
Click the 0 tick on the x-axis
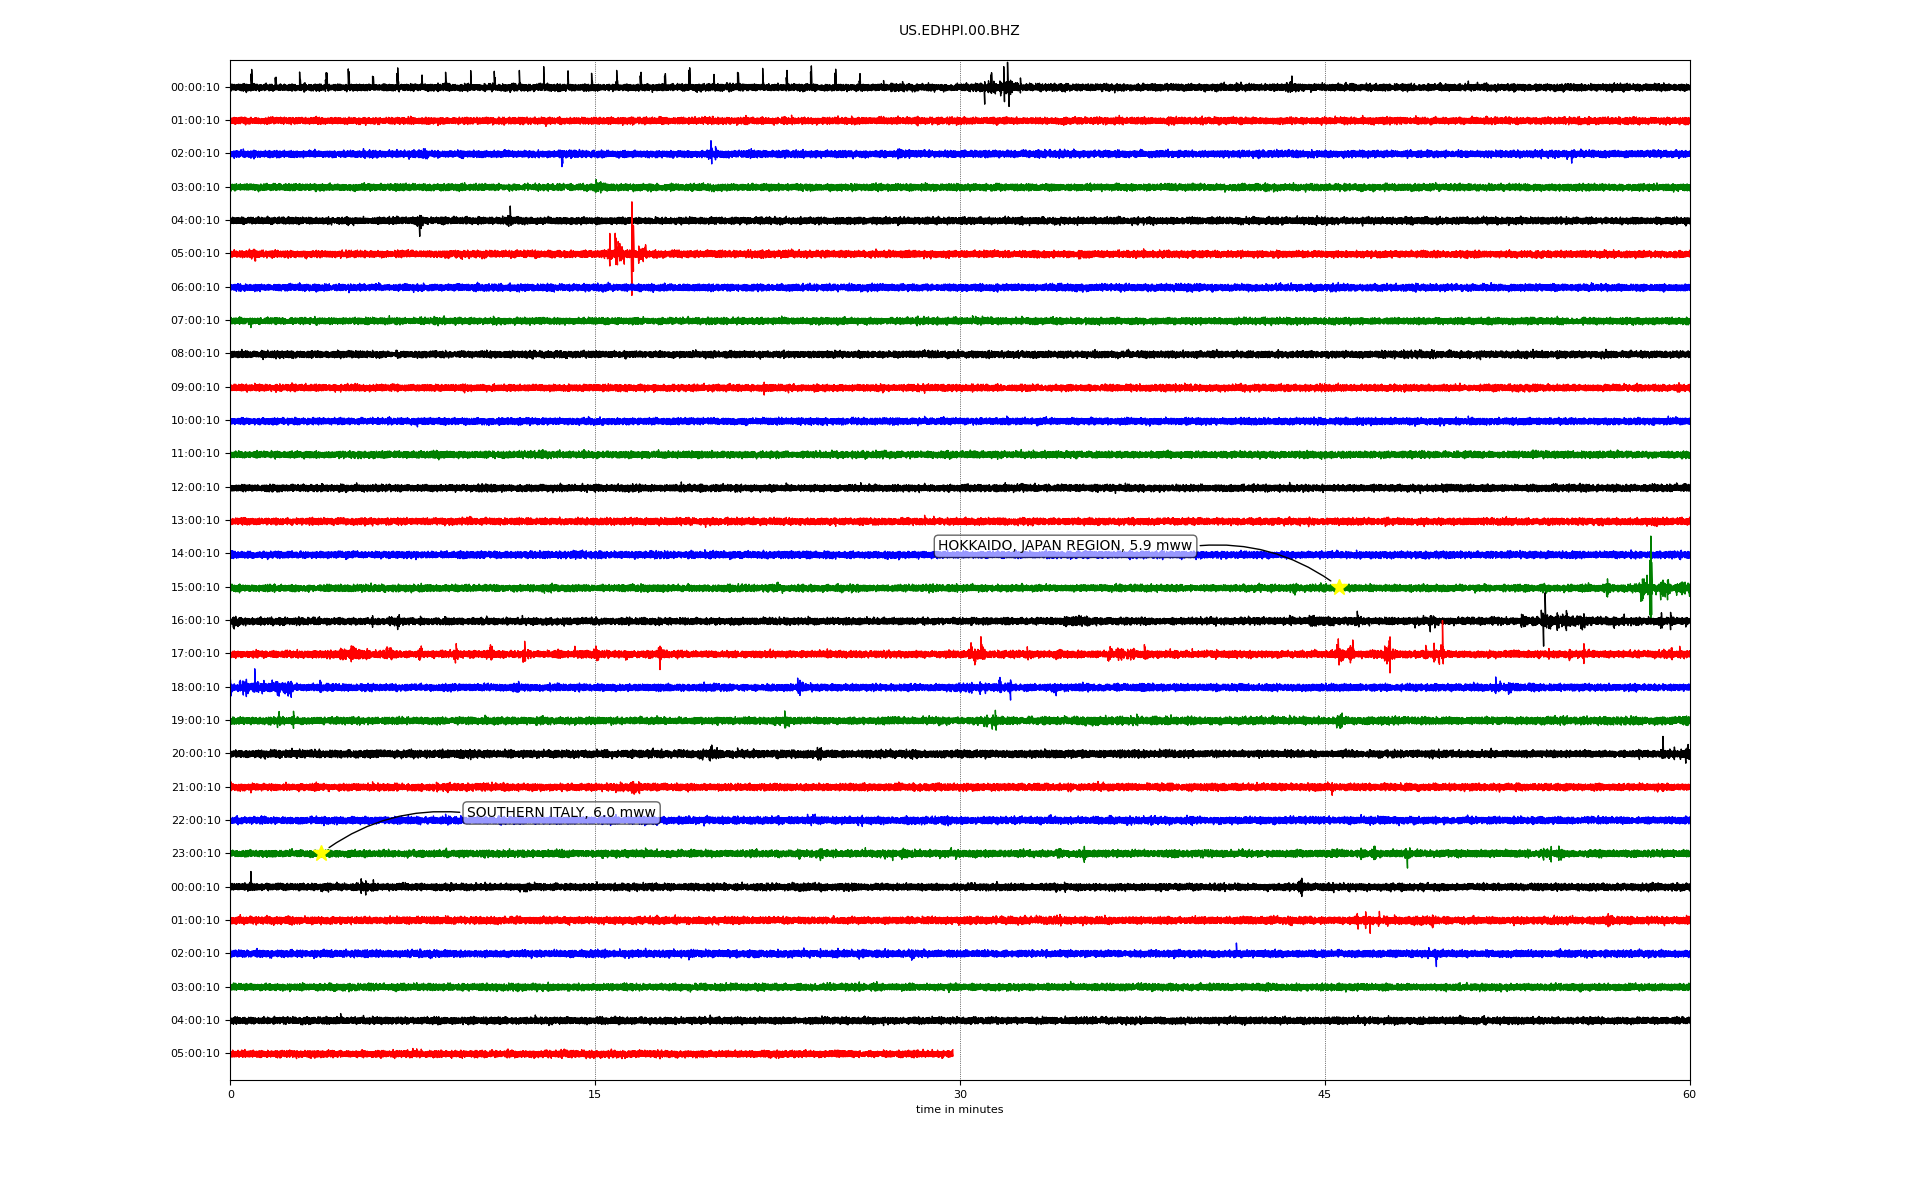pos(231,1094)
